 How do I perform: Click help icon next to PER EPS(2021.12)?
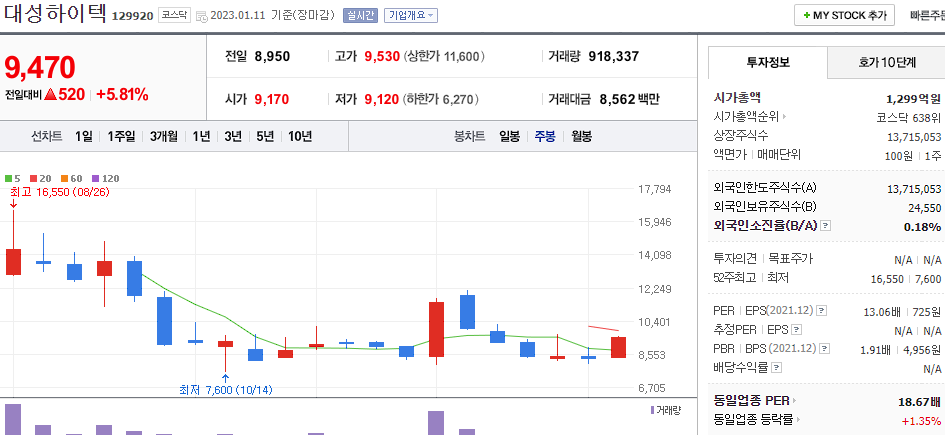tap(821, 311)
